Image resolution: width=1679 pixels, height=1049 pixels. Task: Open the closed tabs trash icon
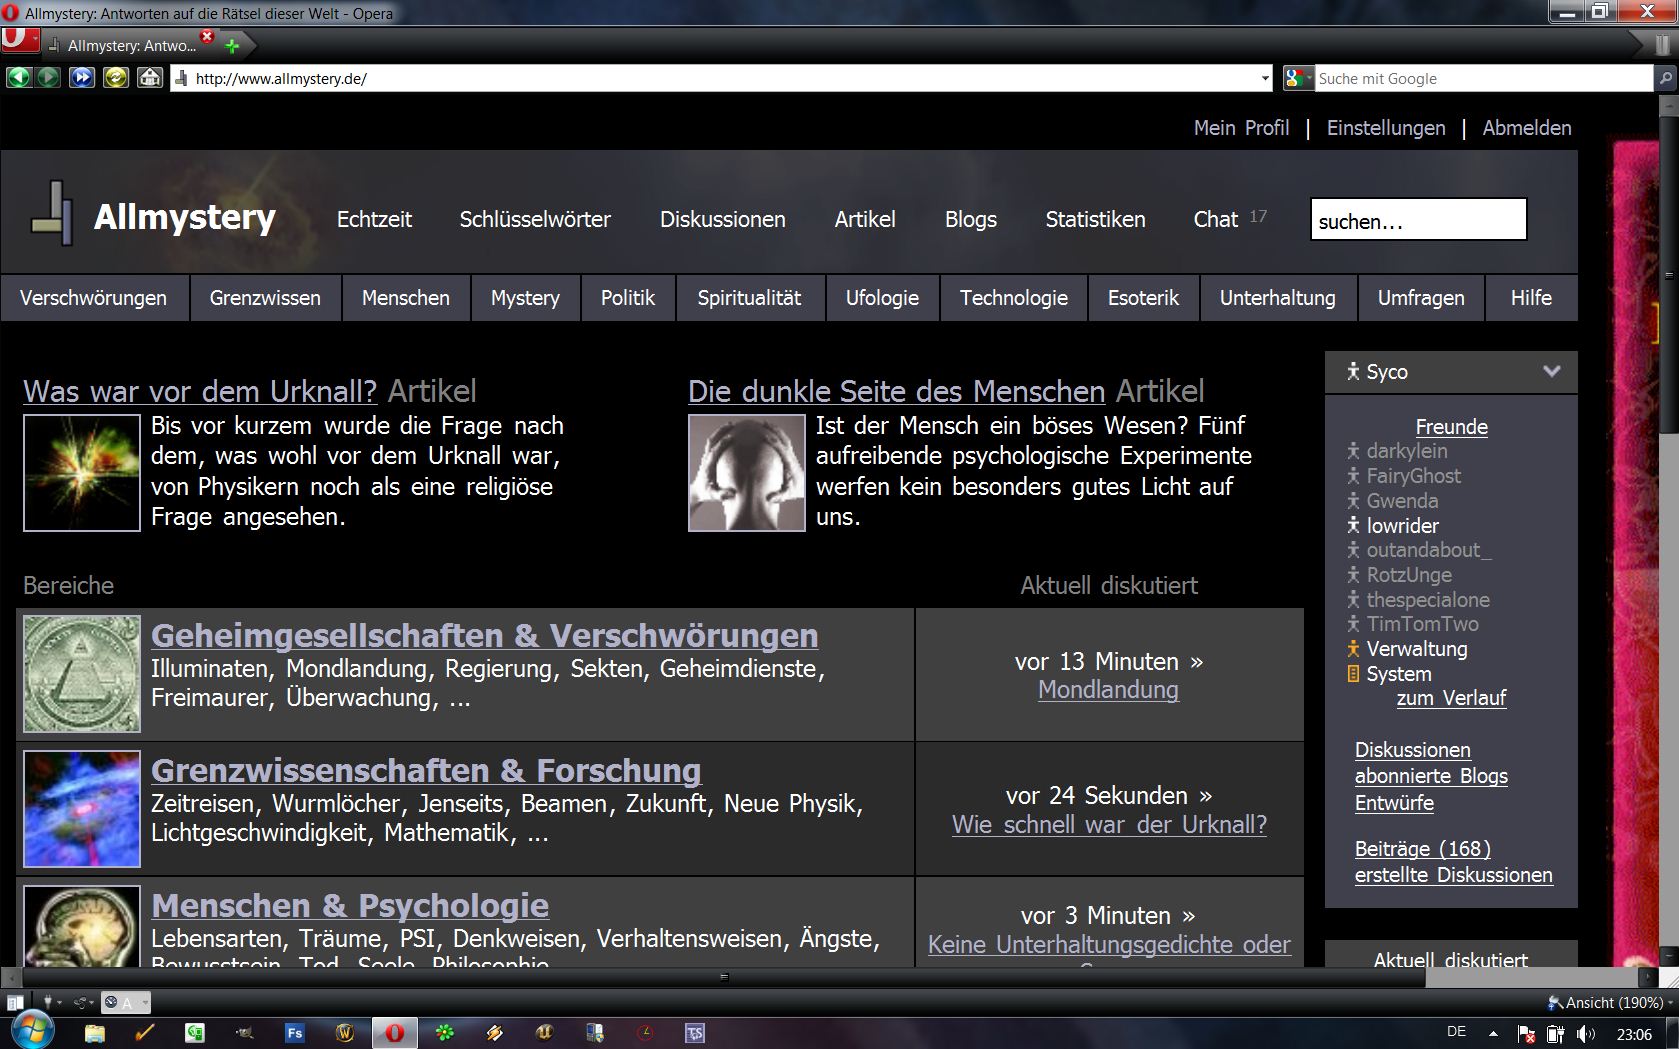click(1662, 45)
